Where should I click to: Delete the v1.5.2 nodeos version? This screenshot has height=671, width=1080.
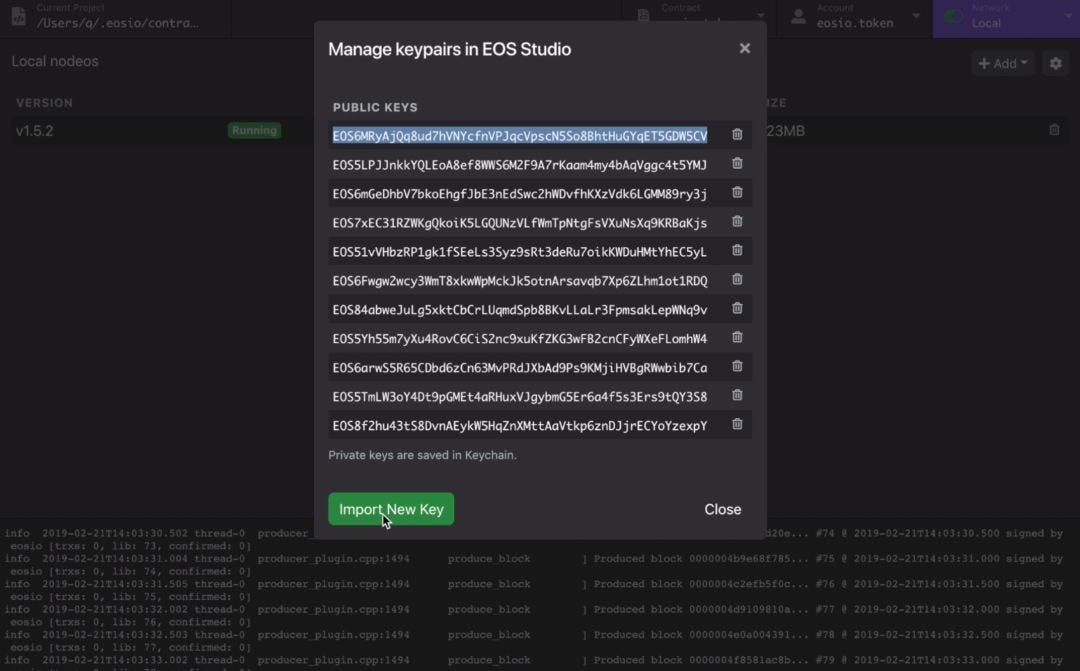(1054, 130)
